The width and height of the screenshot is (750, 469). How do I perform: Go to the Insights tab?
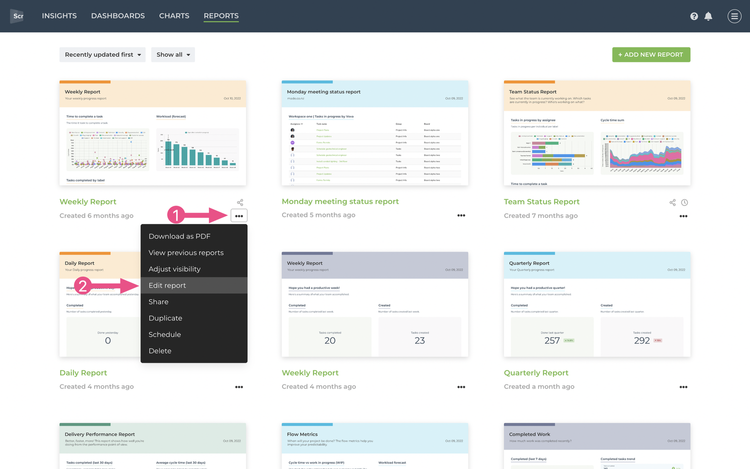(59, 16)
